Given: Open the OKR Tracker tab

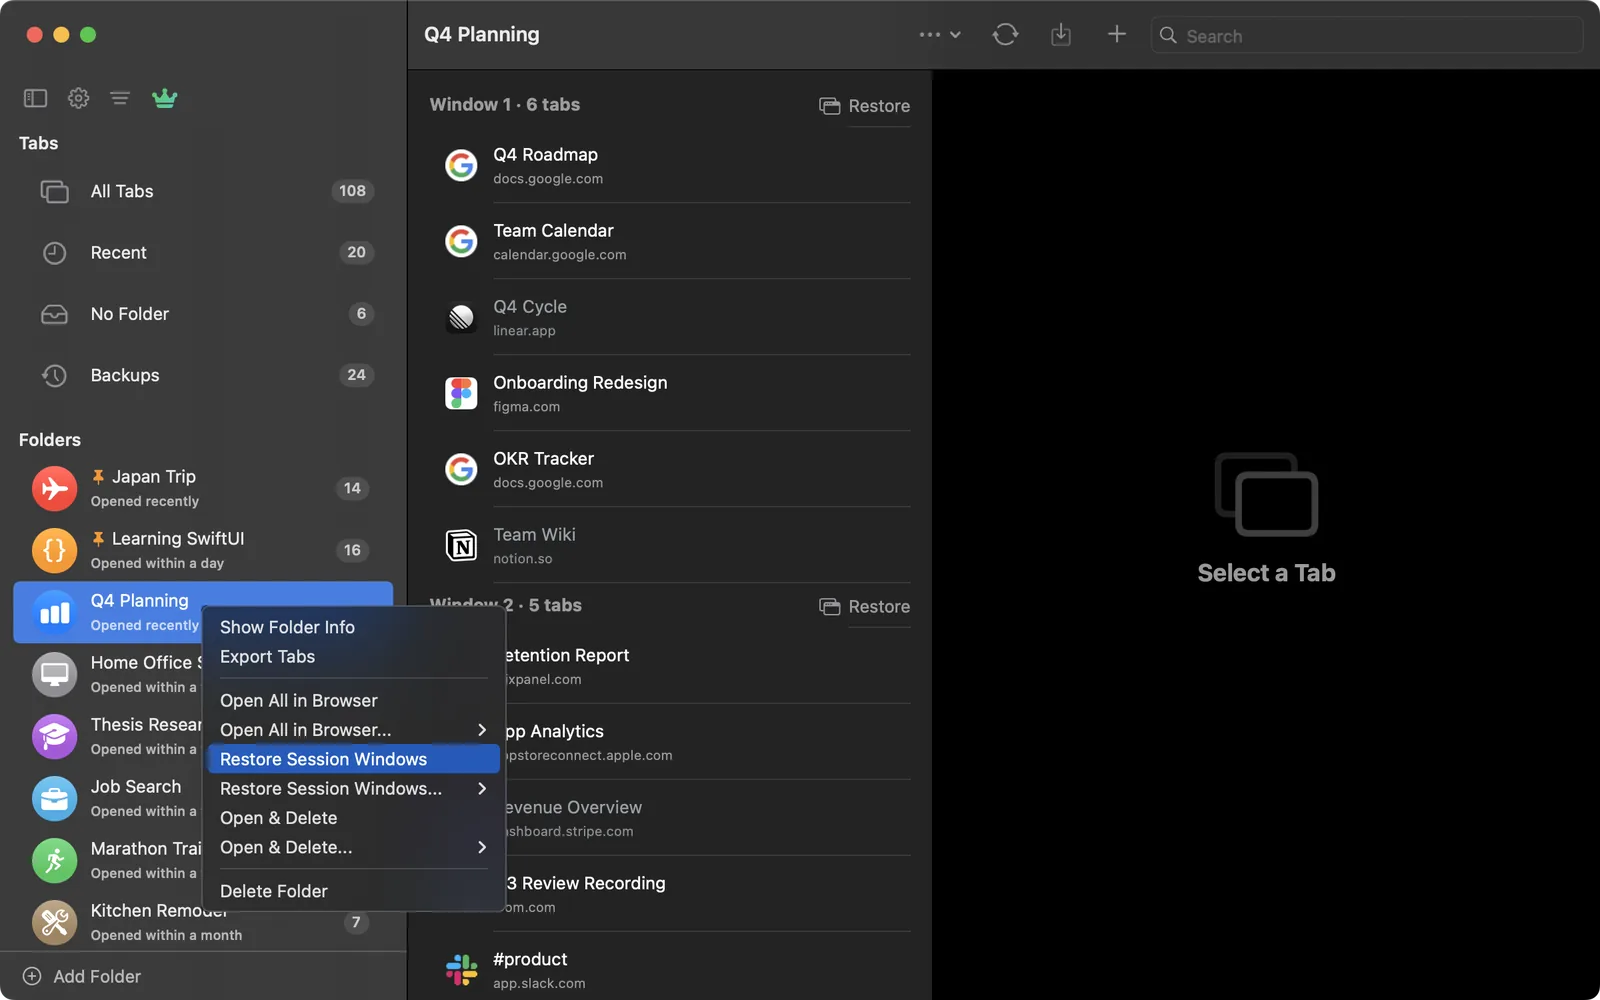Looking at the screenshot, I should click(x=671, y=469).
